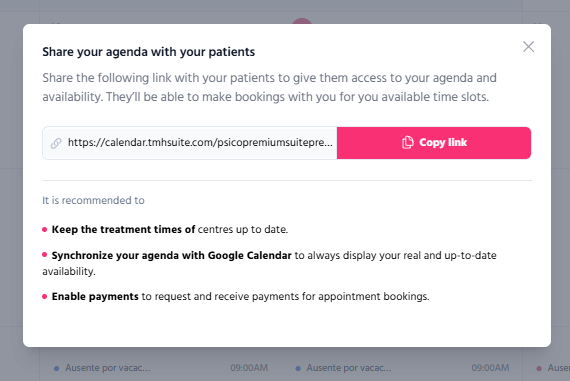Click the pink circle peeking above the dialog

coord(302,21)
